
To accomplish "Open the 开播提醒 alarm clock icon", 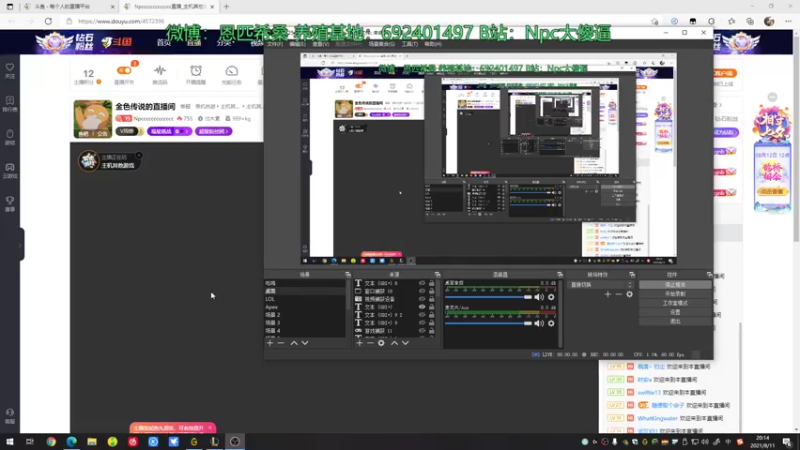I will tap(196, 71).
